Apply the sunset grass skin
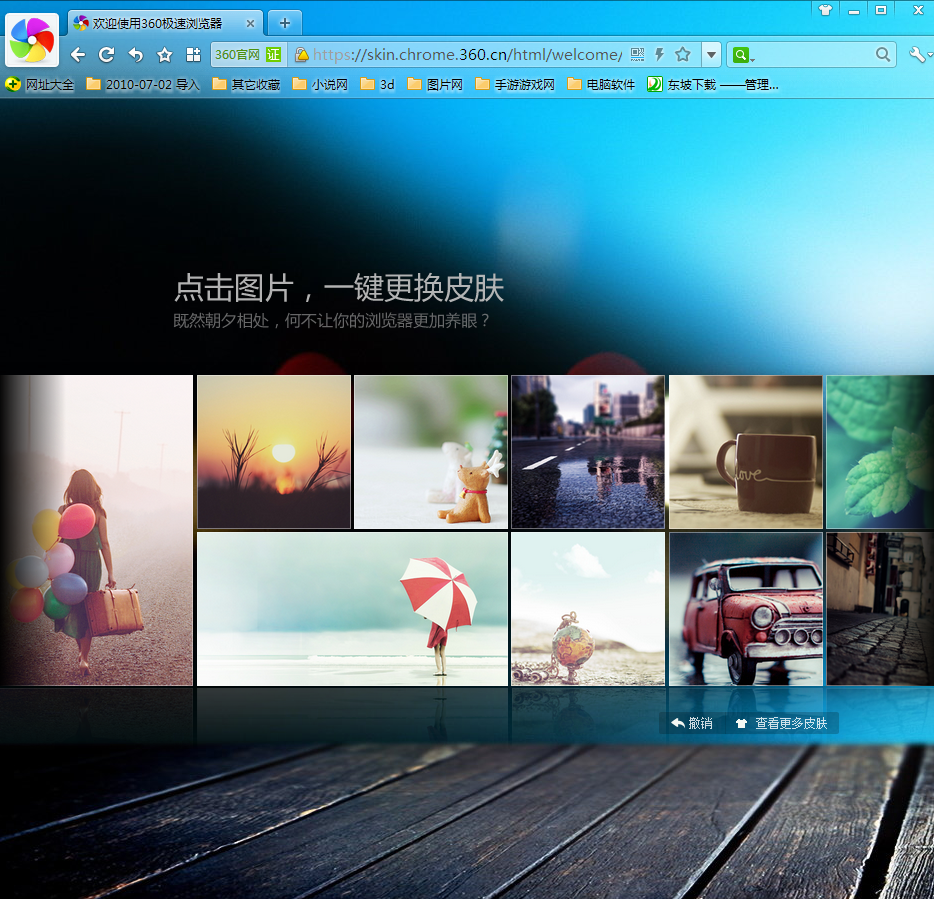This screenshot has height=899, width=934. (274, 452)
